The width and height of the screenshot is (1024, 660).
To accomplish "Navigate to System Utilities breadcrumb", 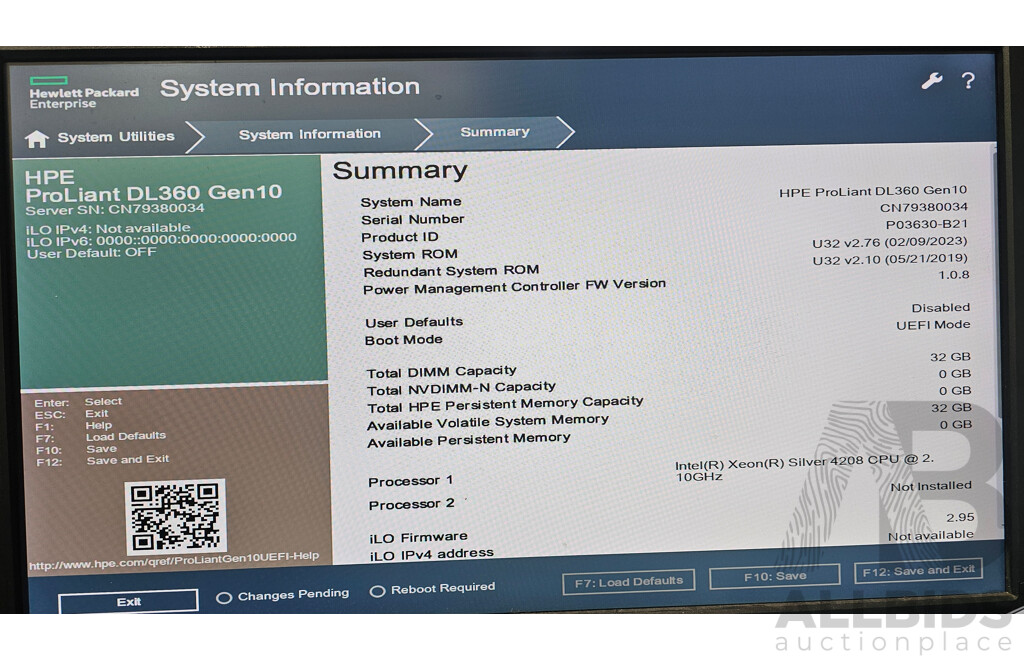I will pyautogui.click(x=116, y=136).
